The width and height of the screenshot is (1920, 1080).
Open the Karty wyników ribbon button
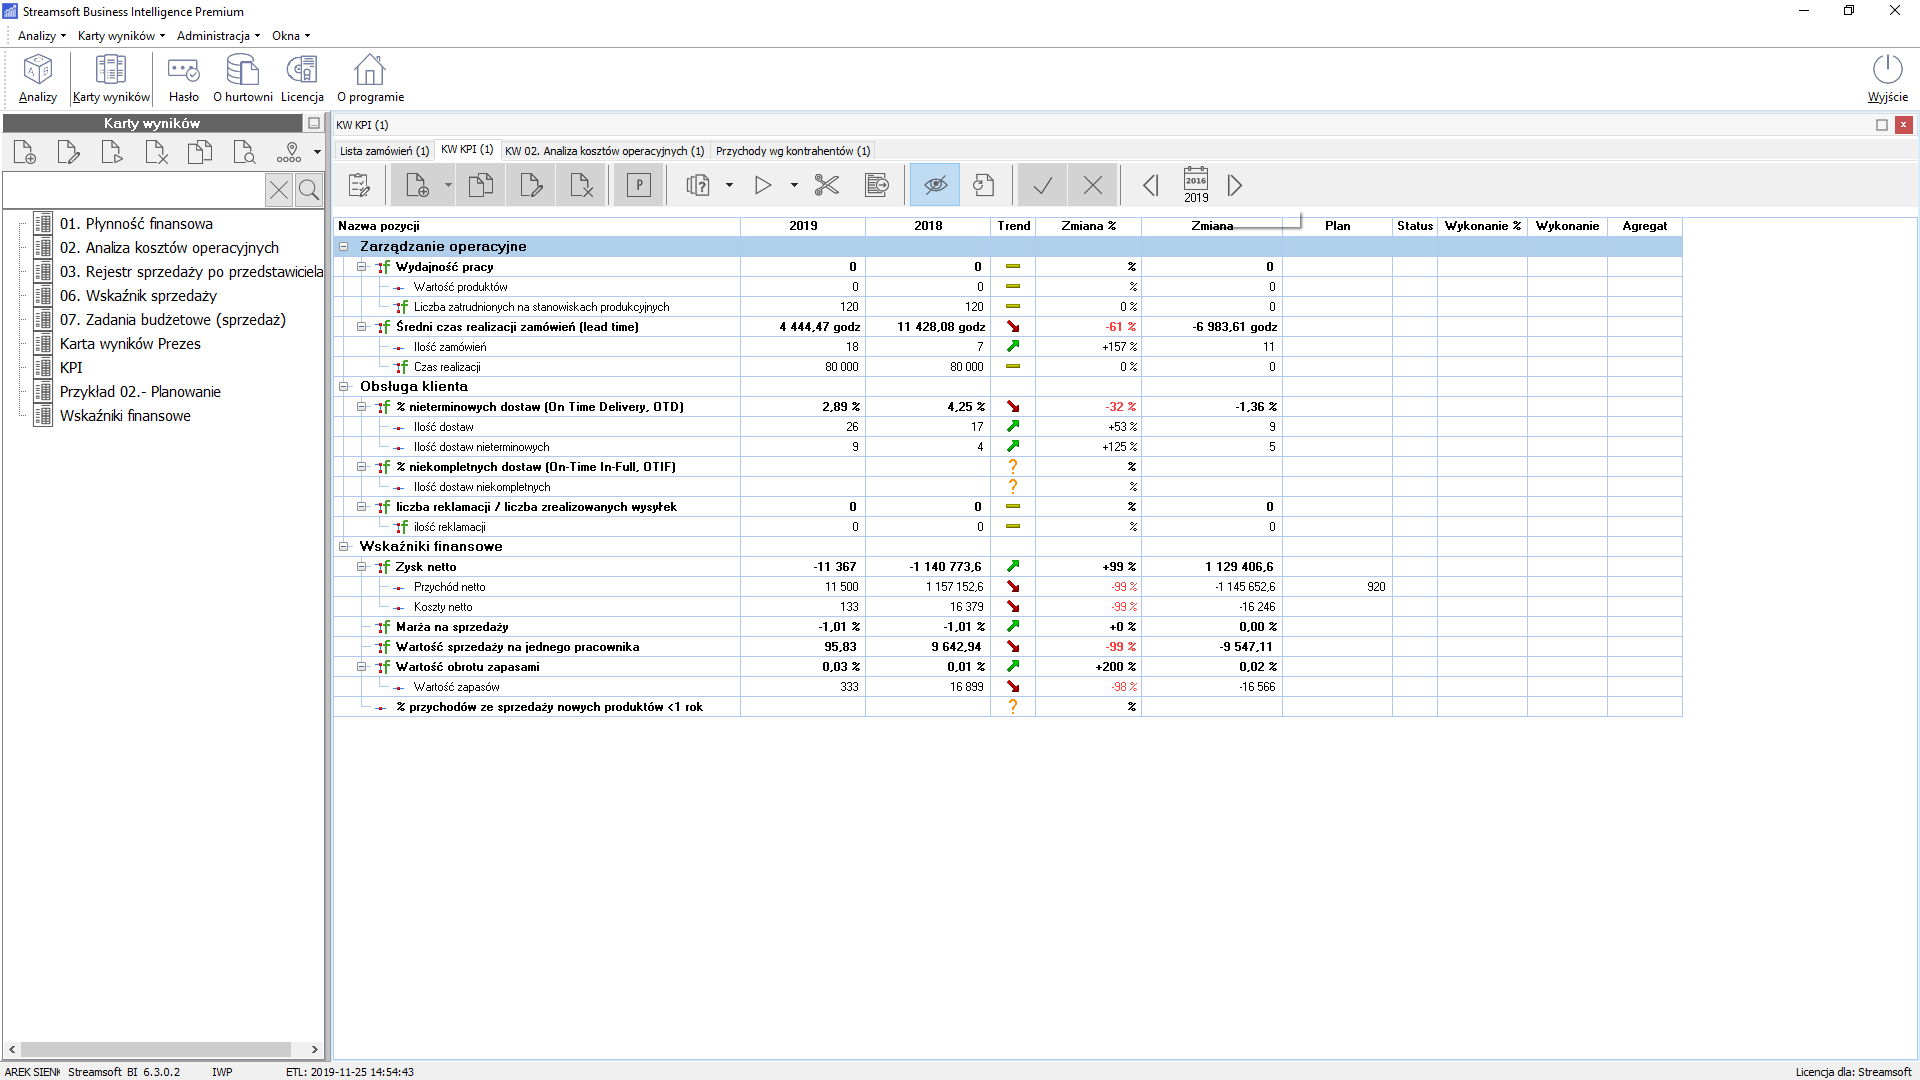[111, 78]
